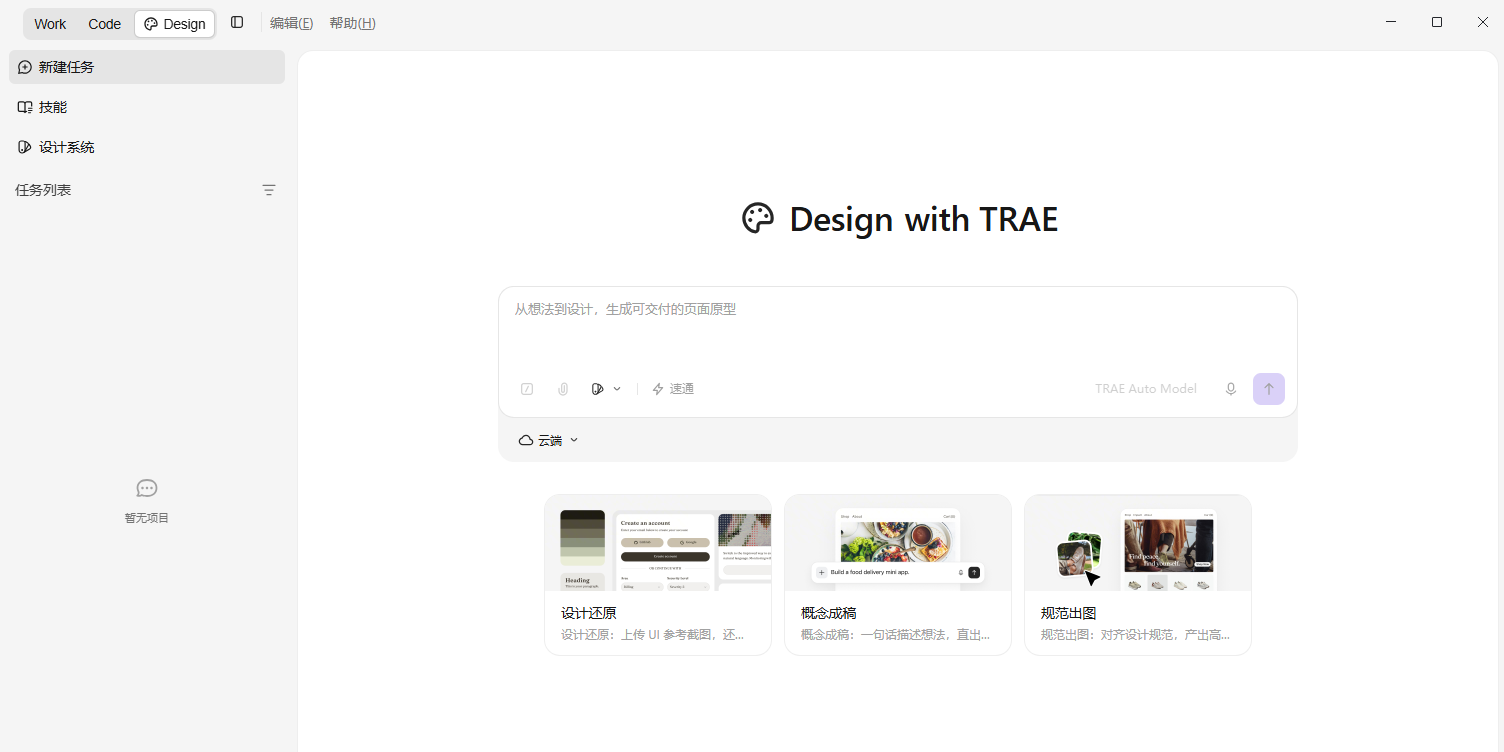
Task: Click the 暂无项目 chat bubble icon
Action: coord(147,488)
